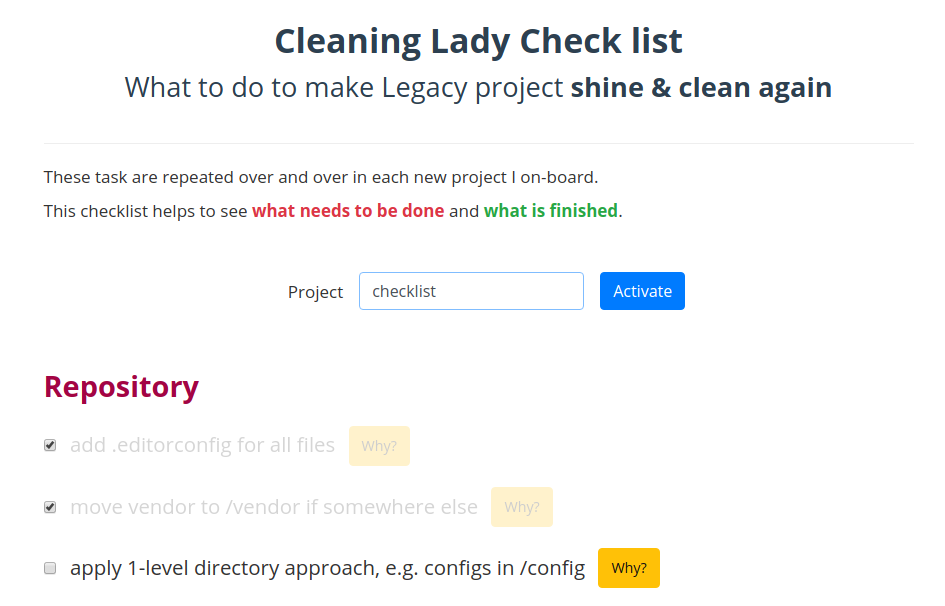Click the 'apply 1-level directory approach' label text

327,568
